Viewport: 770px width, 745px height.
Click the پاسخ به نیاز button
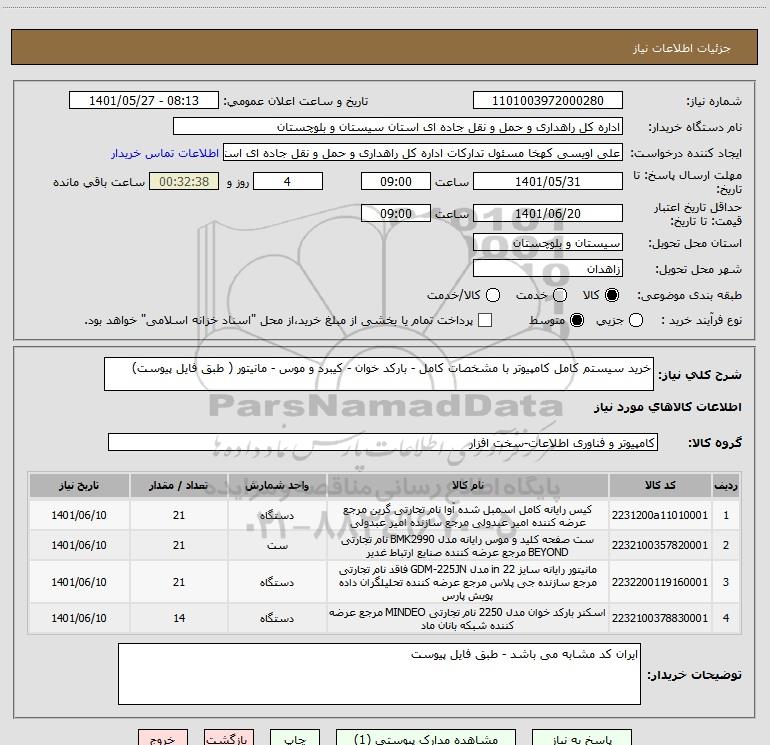pyautogui.click(x=582, y=738)
